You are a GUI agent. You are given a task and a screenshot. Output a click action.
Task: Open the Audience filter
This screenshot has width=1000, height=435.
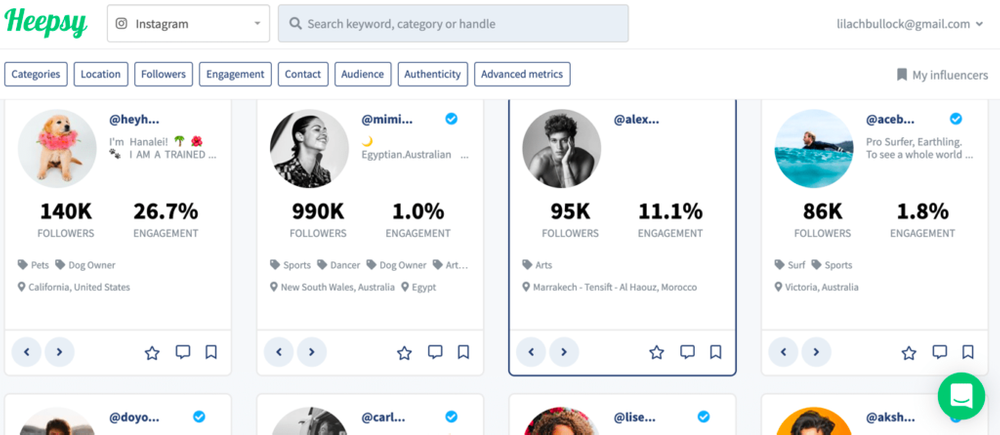pos(363,74)
